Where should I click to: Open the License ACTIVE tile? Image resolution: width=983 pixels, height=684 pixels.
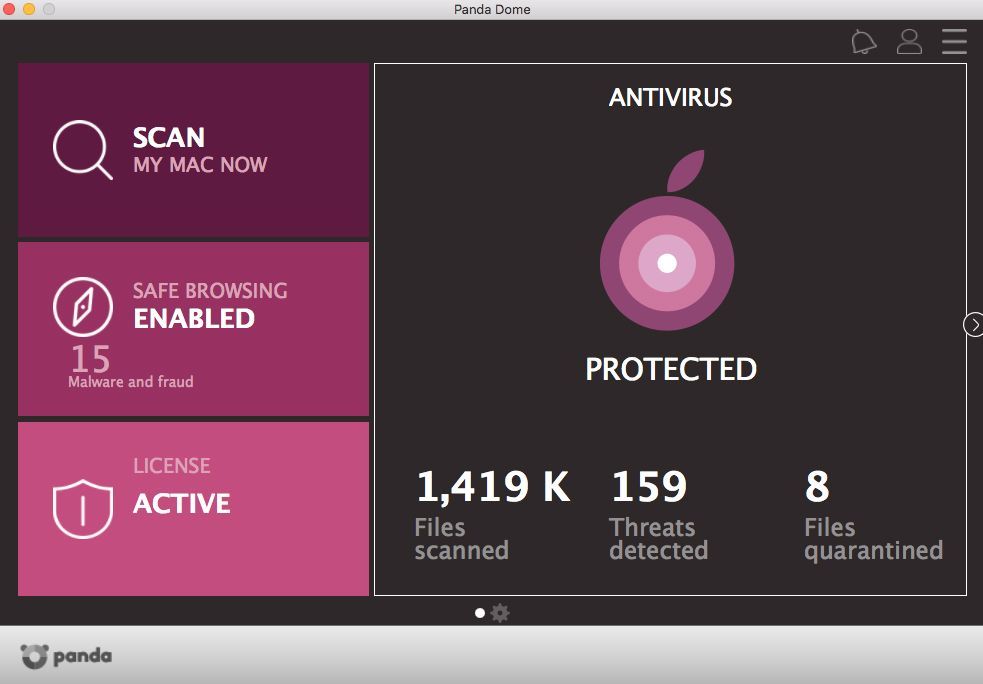point(193,508)
